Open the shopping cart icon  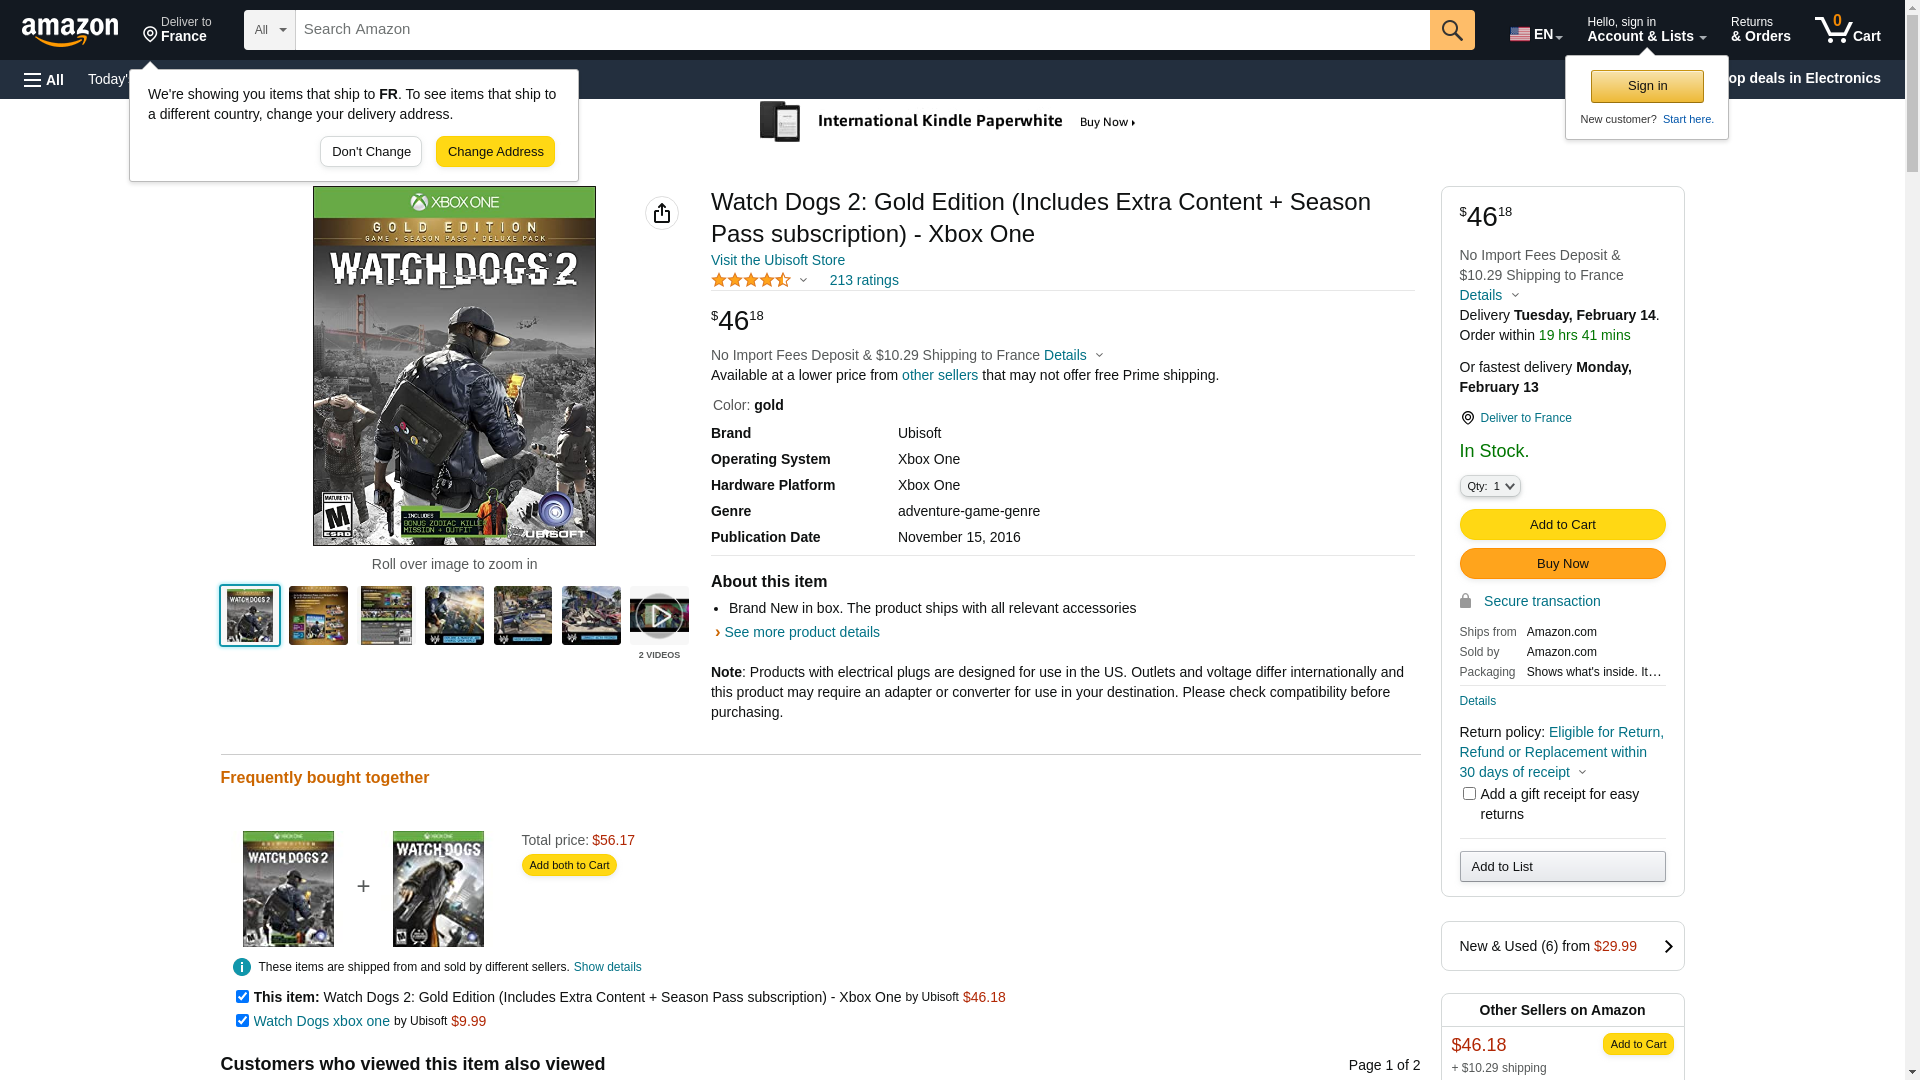[1847, 30]
